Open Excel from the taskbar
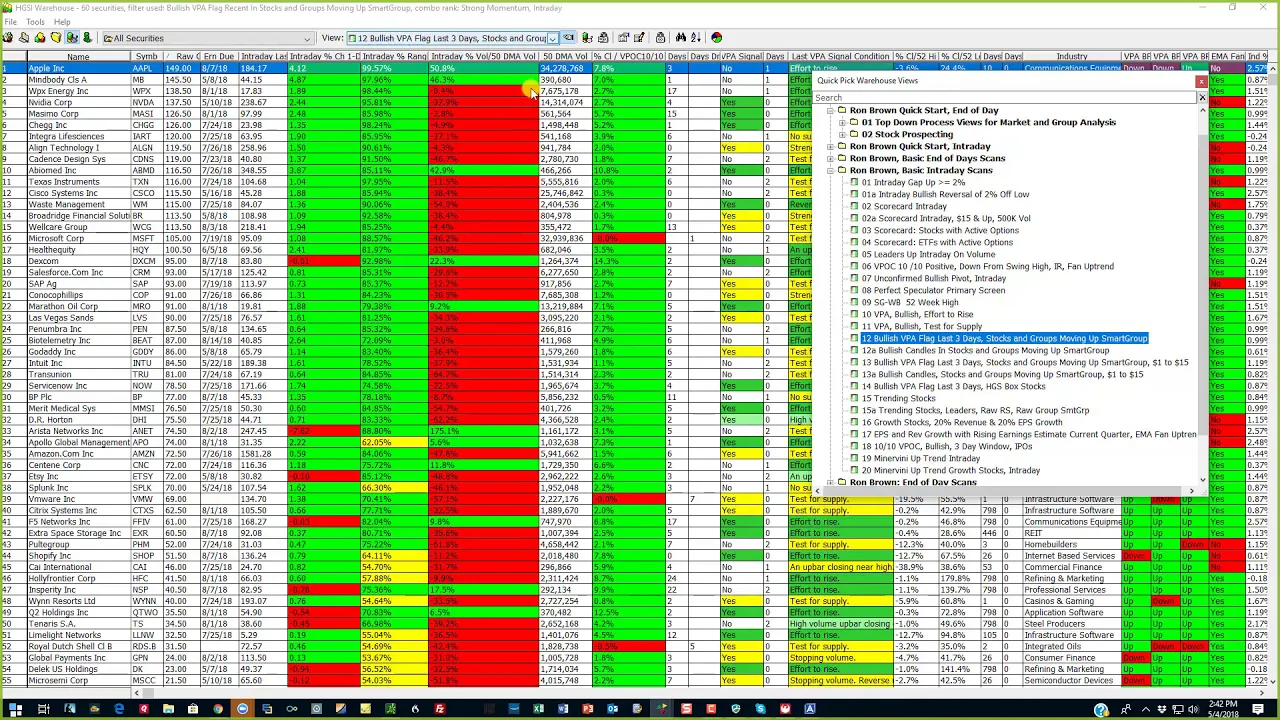 538,710
